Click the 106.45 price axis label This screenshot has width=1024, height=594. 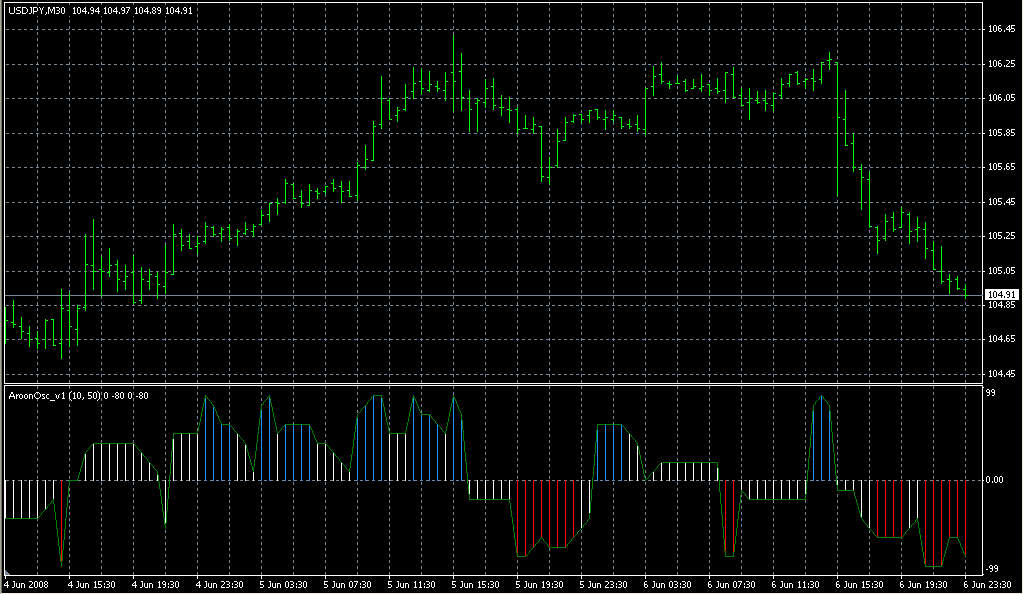tap(1001, 29)
